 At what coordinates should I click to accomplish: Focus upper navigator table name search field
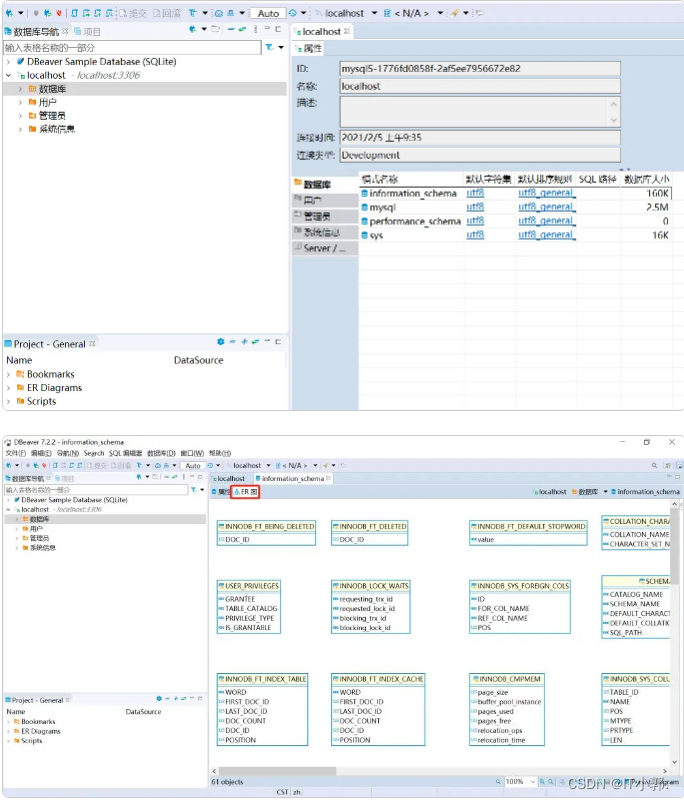[132, 47]
